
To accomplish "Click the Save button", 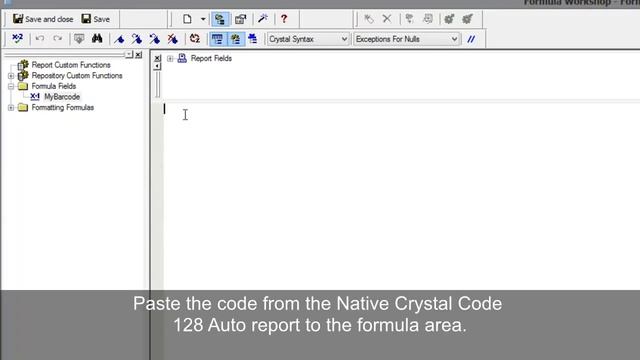I will point(96,19).
